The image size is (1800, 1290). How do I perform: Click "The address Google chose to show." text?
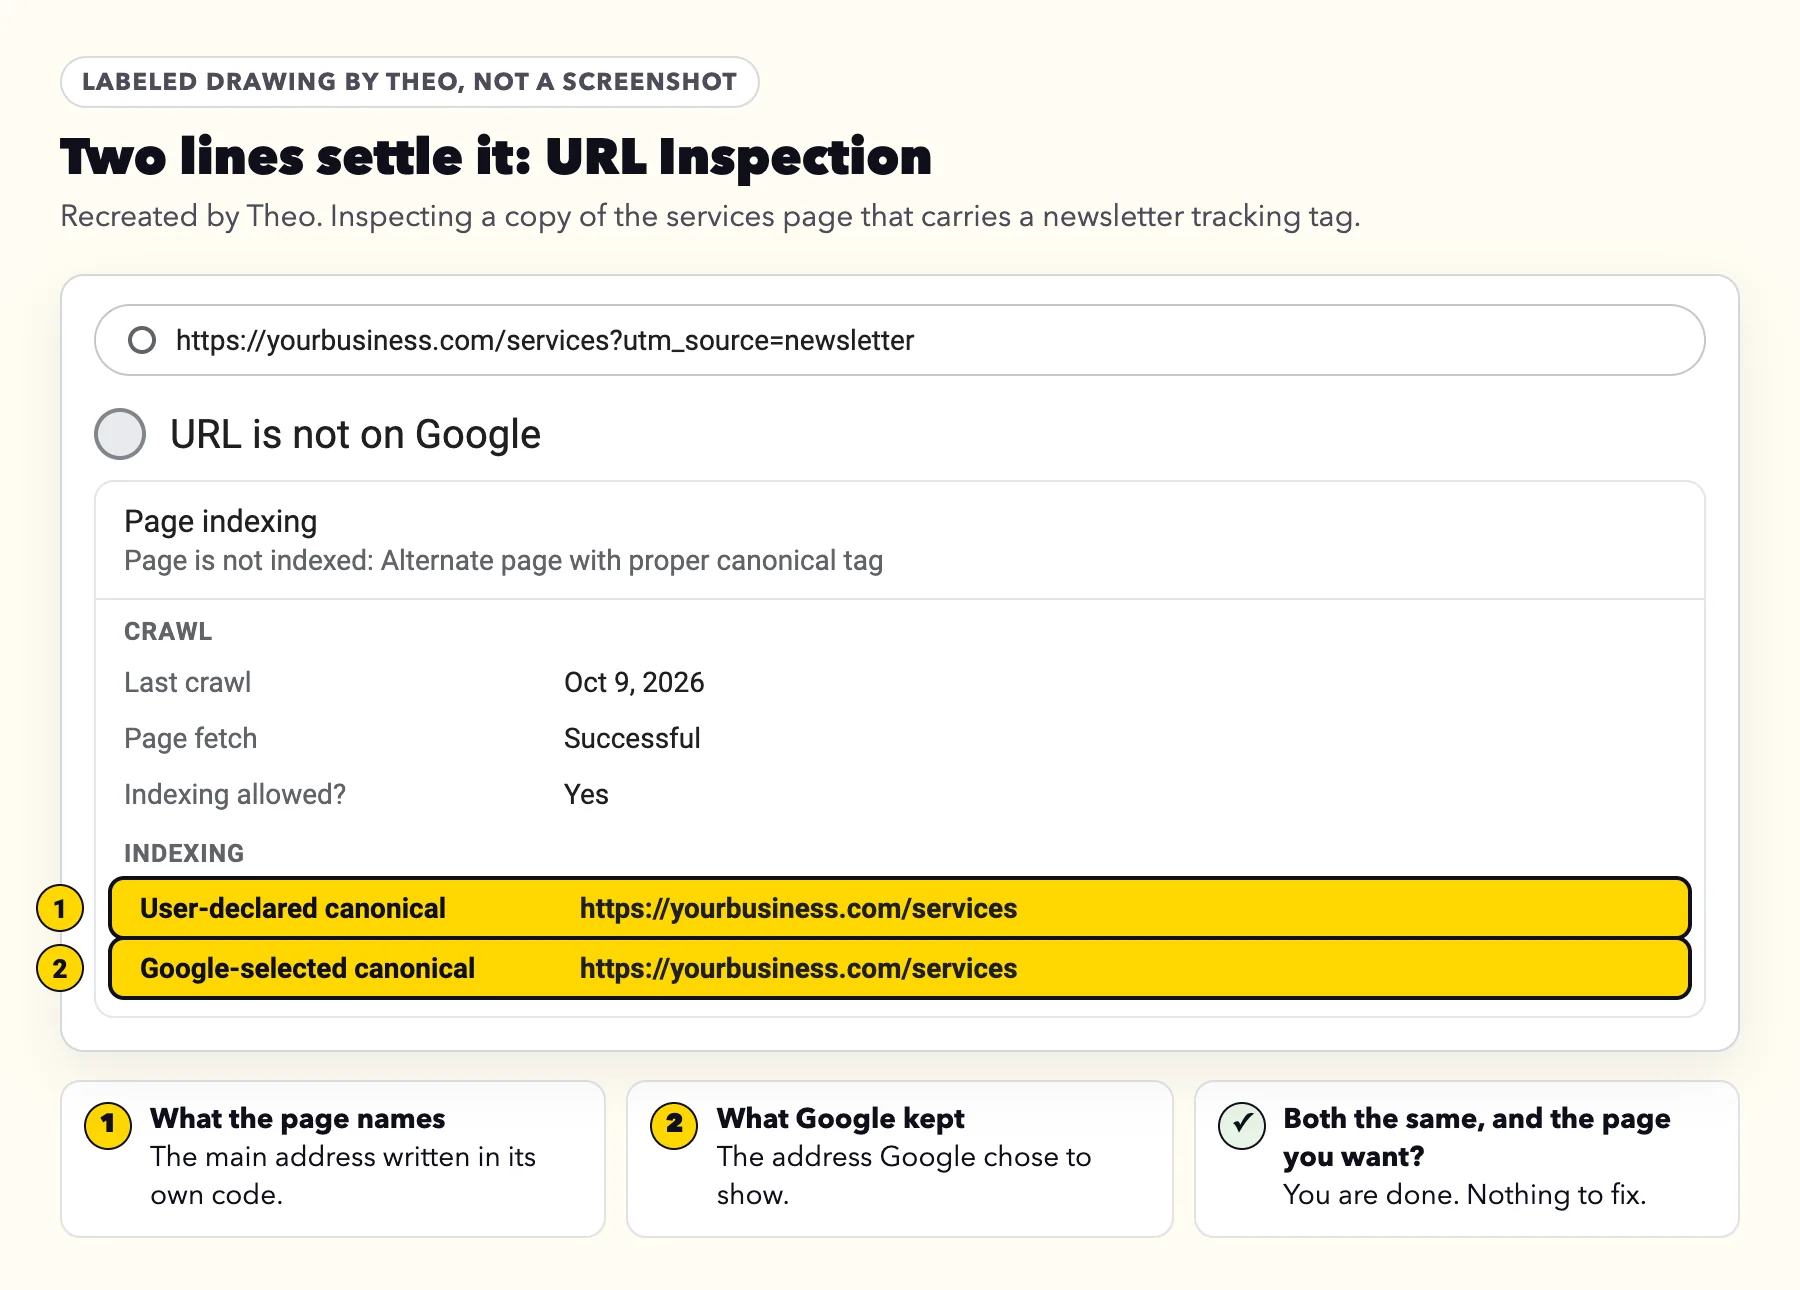pyautogui.click(x=903, y=1175)
